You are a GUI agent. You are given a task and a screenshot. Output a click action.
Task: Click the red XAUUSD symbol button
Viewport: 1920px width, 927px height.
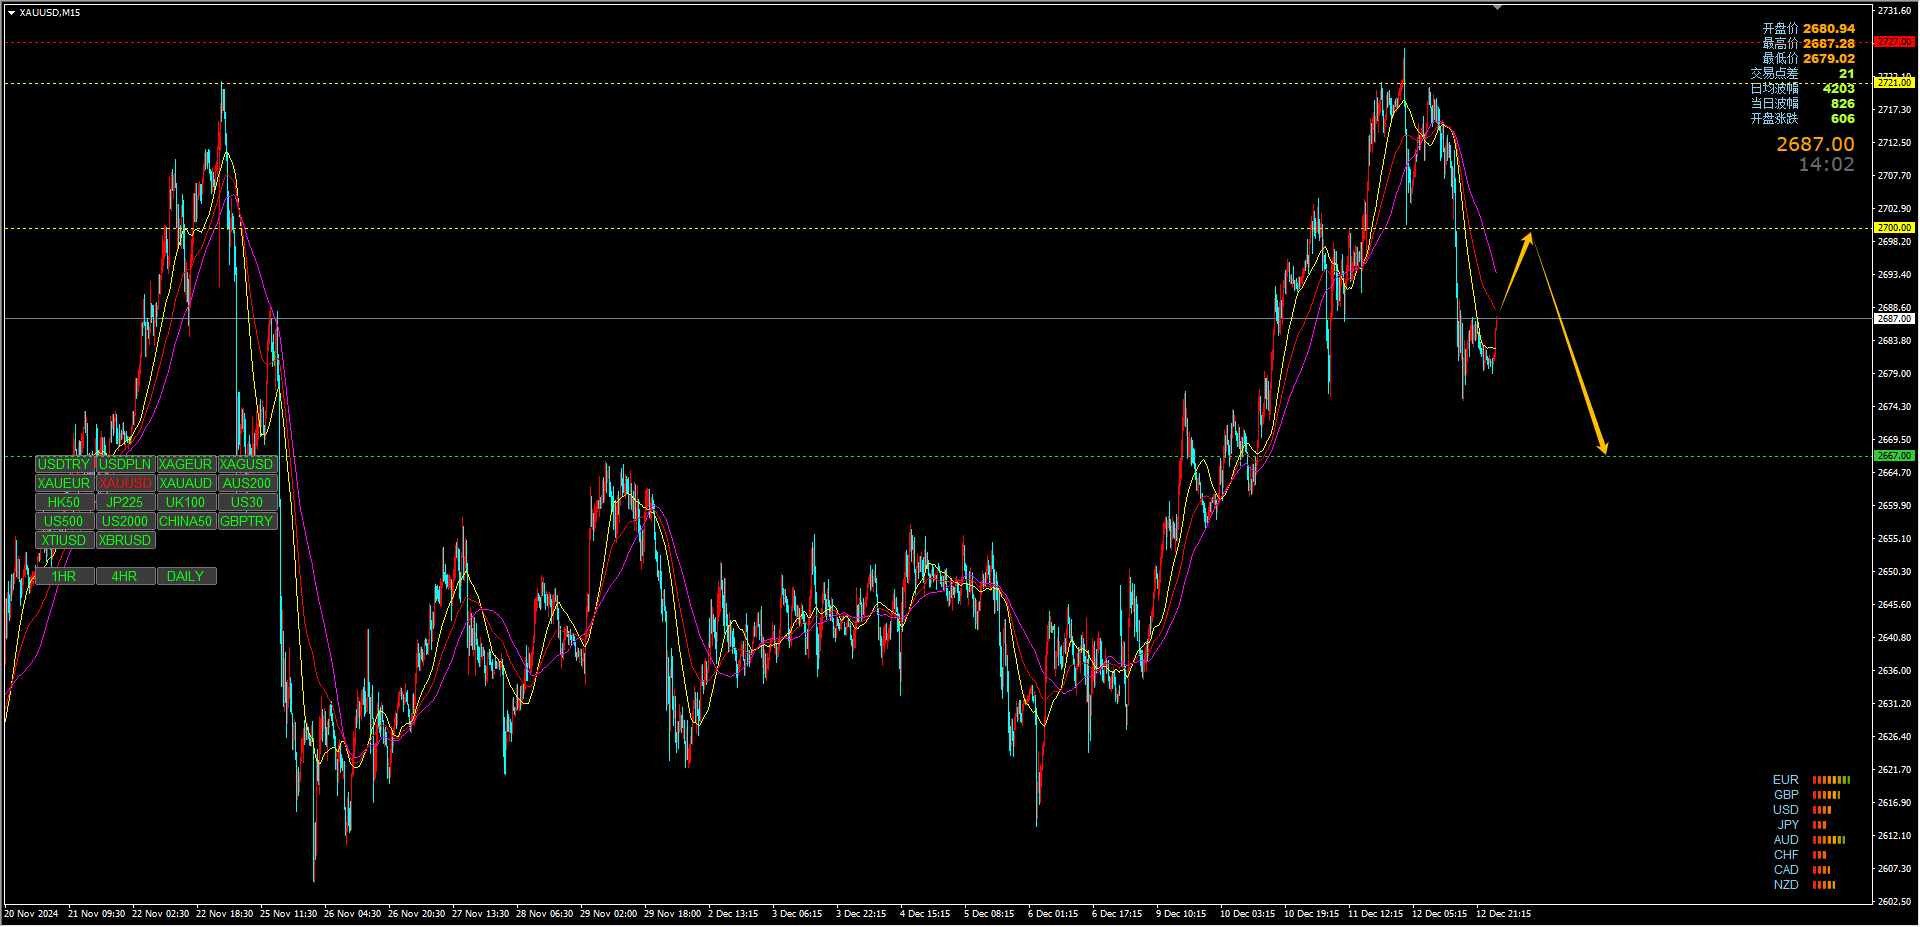[x=125, y=483]
